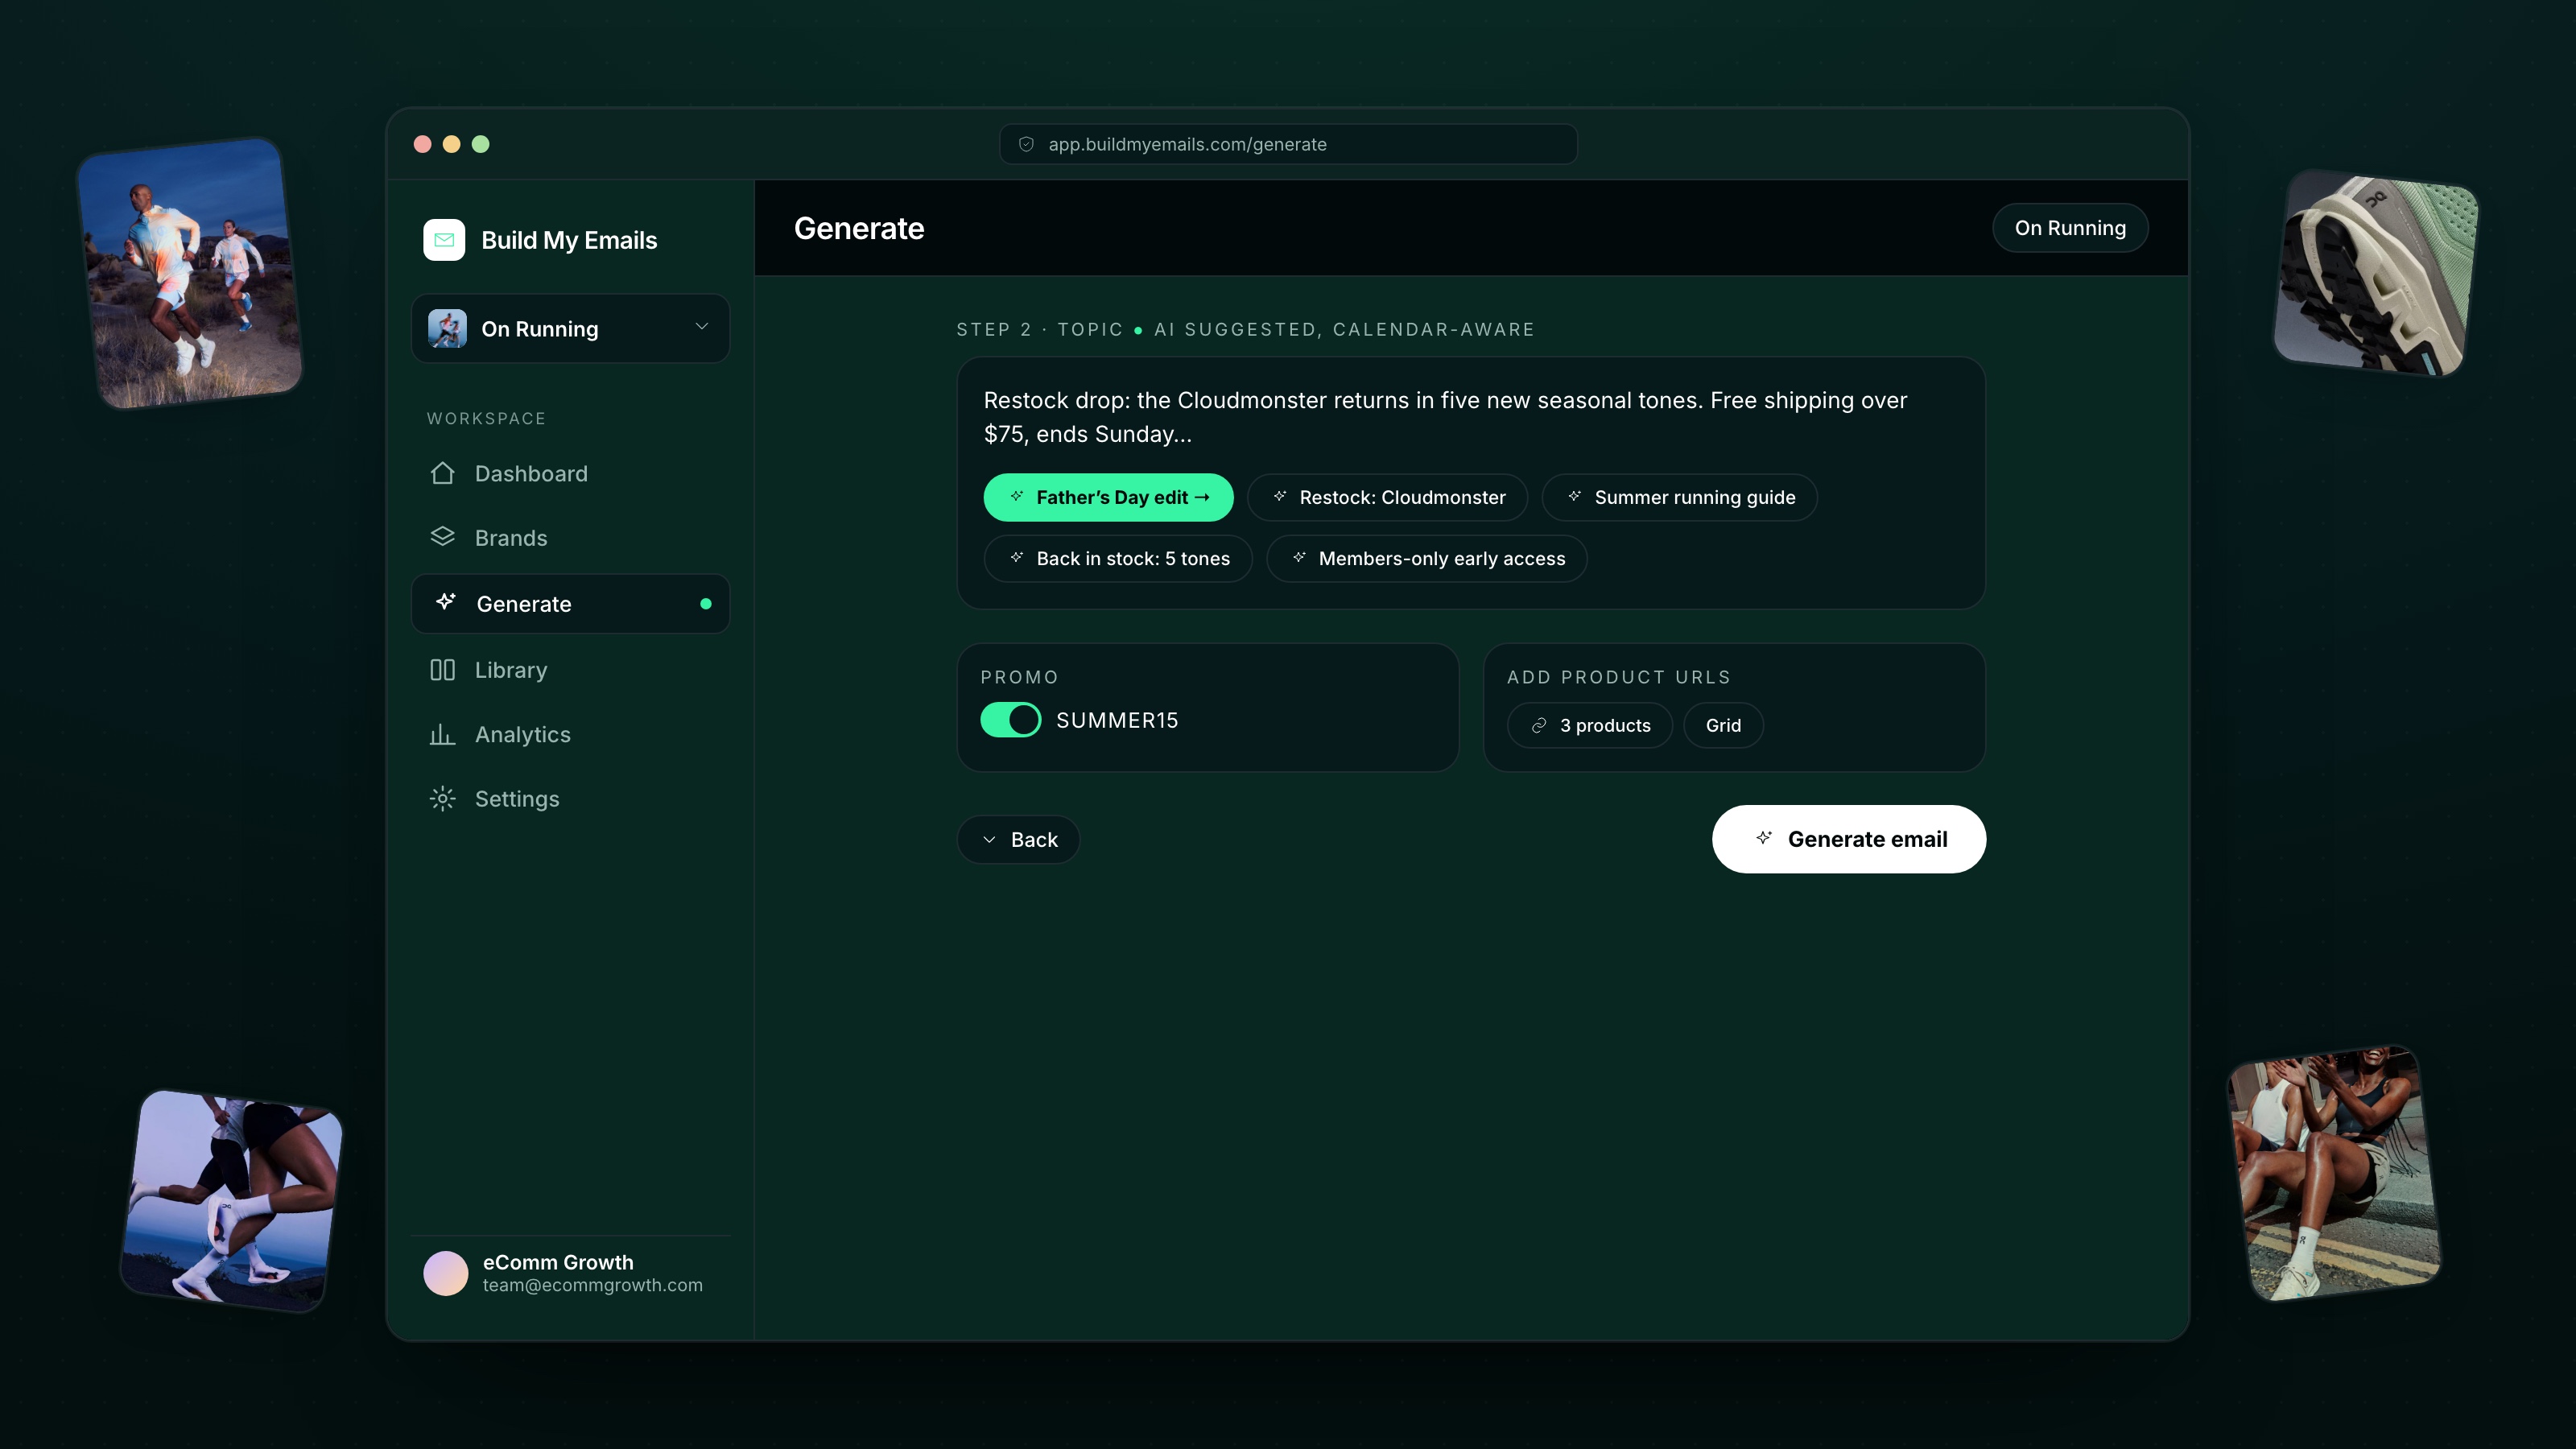Click the Grid layout chip
The width and height of the screenshot is (2576, 1449).
(1723, 725)
